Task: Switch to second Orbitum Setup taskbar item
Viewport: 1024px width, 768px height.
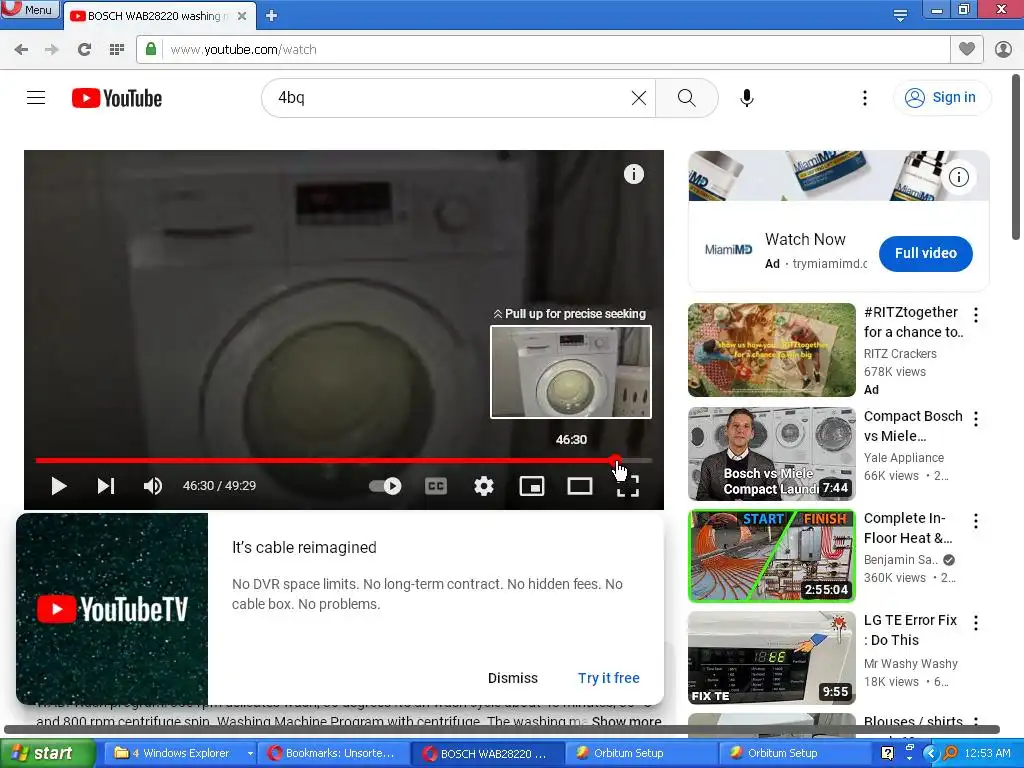Action: pyautogui.click(x=795, y=753)
